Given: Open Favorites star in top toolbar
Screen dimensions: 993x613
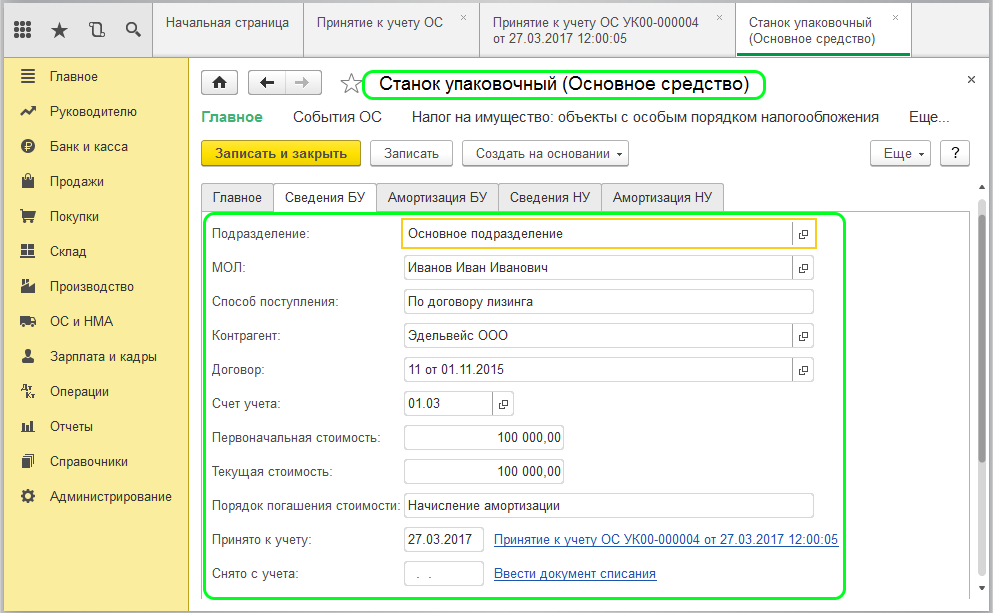Looking at the screenshot, I should coord(59,29).
